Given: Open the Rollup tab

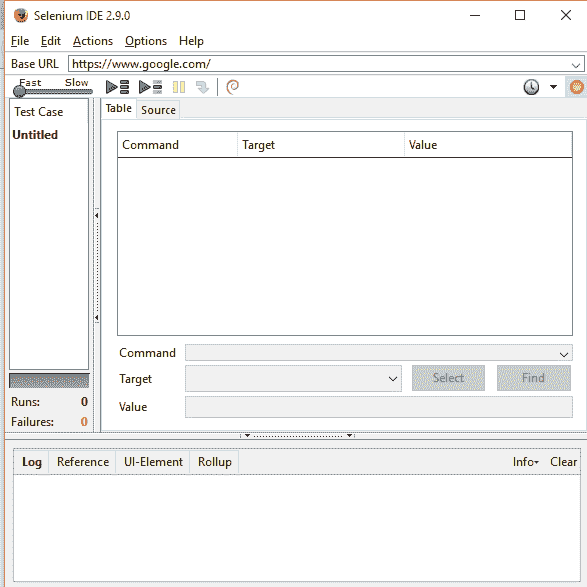Looking at the screenshot, I should [x=215, y=462].
